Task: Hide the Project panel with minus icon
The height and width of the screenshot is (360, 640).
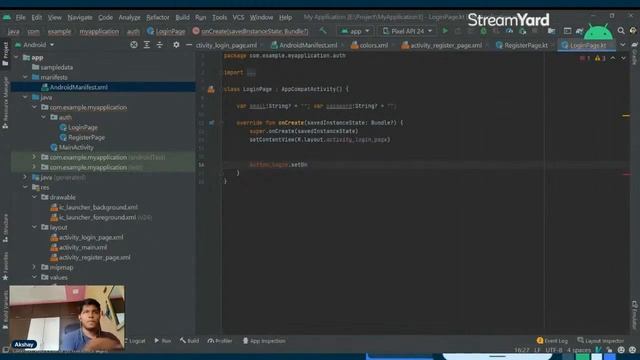Action: pos(189,45)
